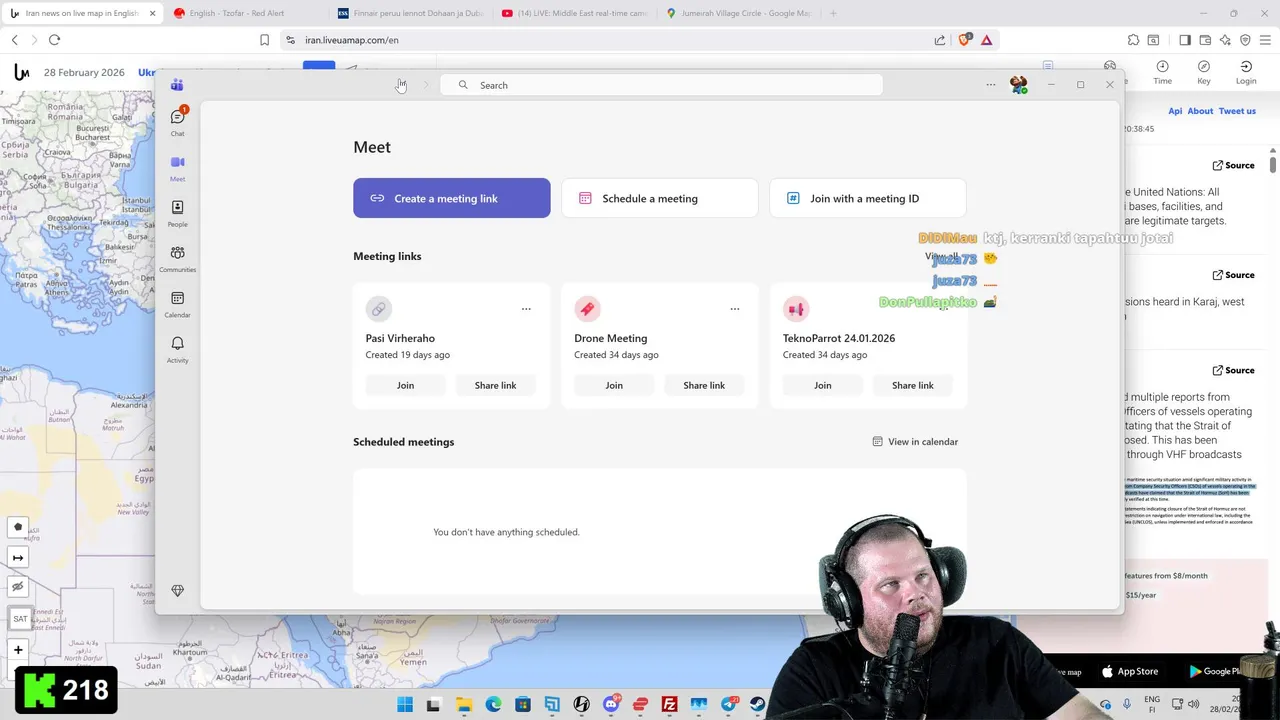Open browser extensions puzzle icon
This screenshot has height=720, width=1280.
tap(1133, 40)
